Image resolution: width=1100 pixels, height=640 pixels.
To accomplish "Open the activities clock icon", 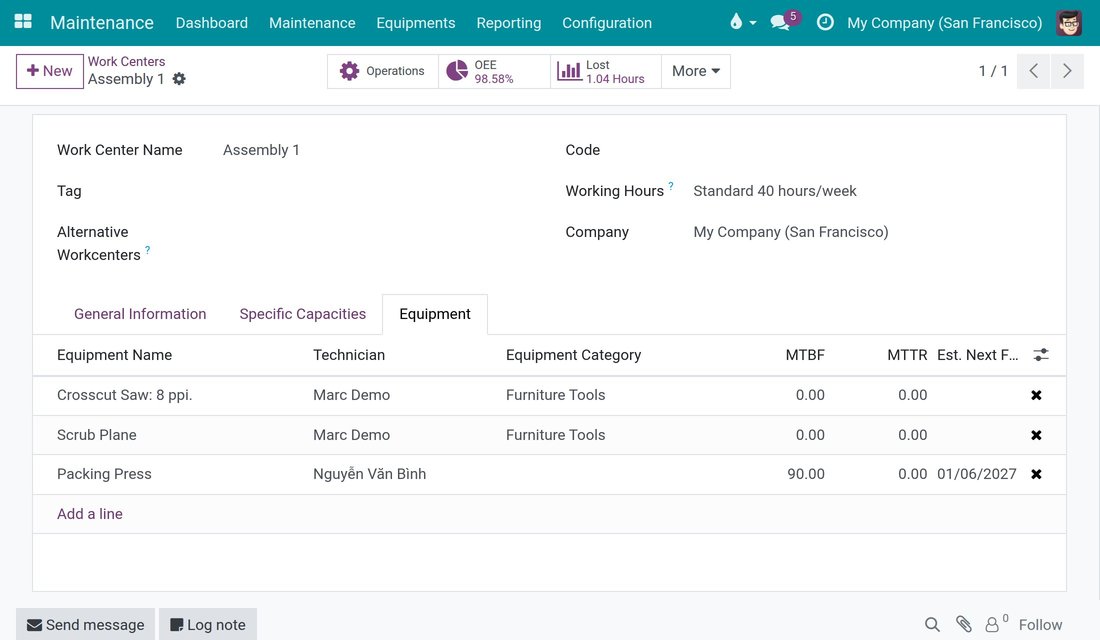I will coord(825,22).
